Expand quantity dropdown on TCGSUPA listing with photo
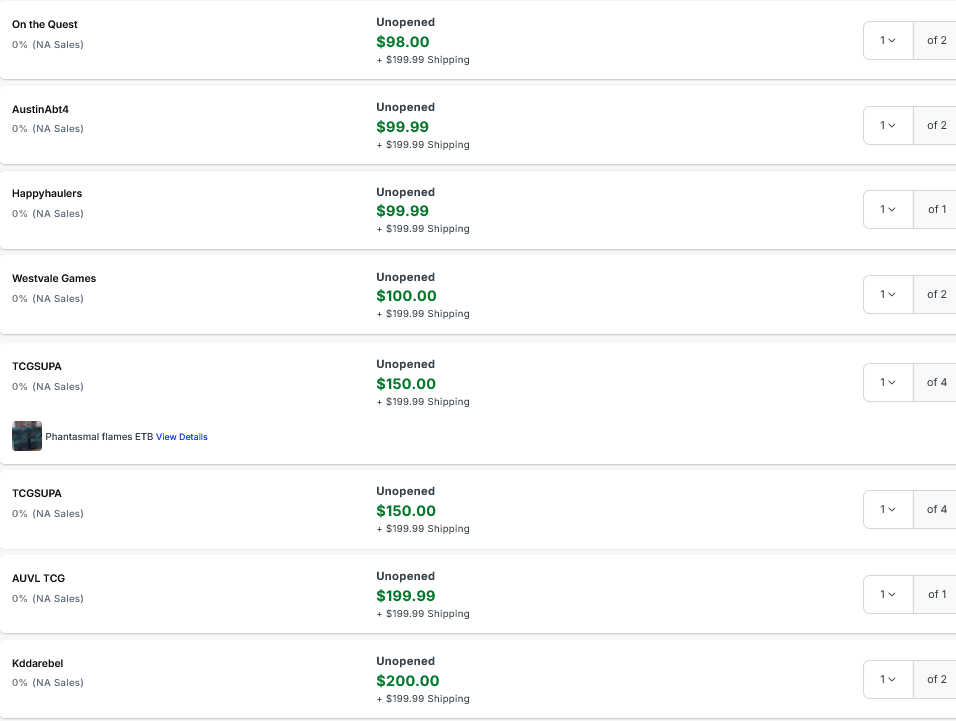956x721 pixels. pos(888,382)
